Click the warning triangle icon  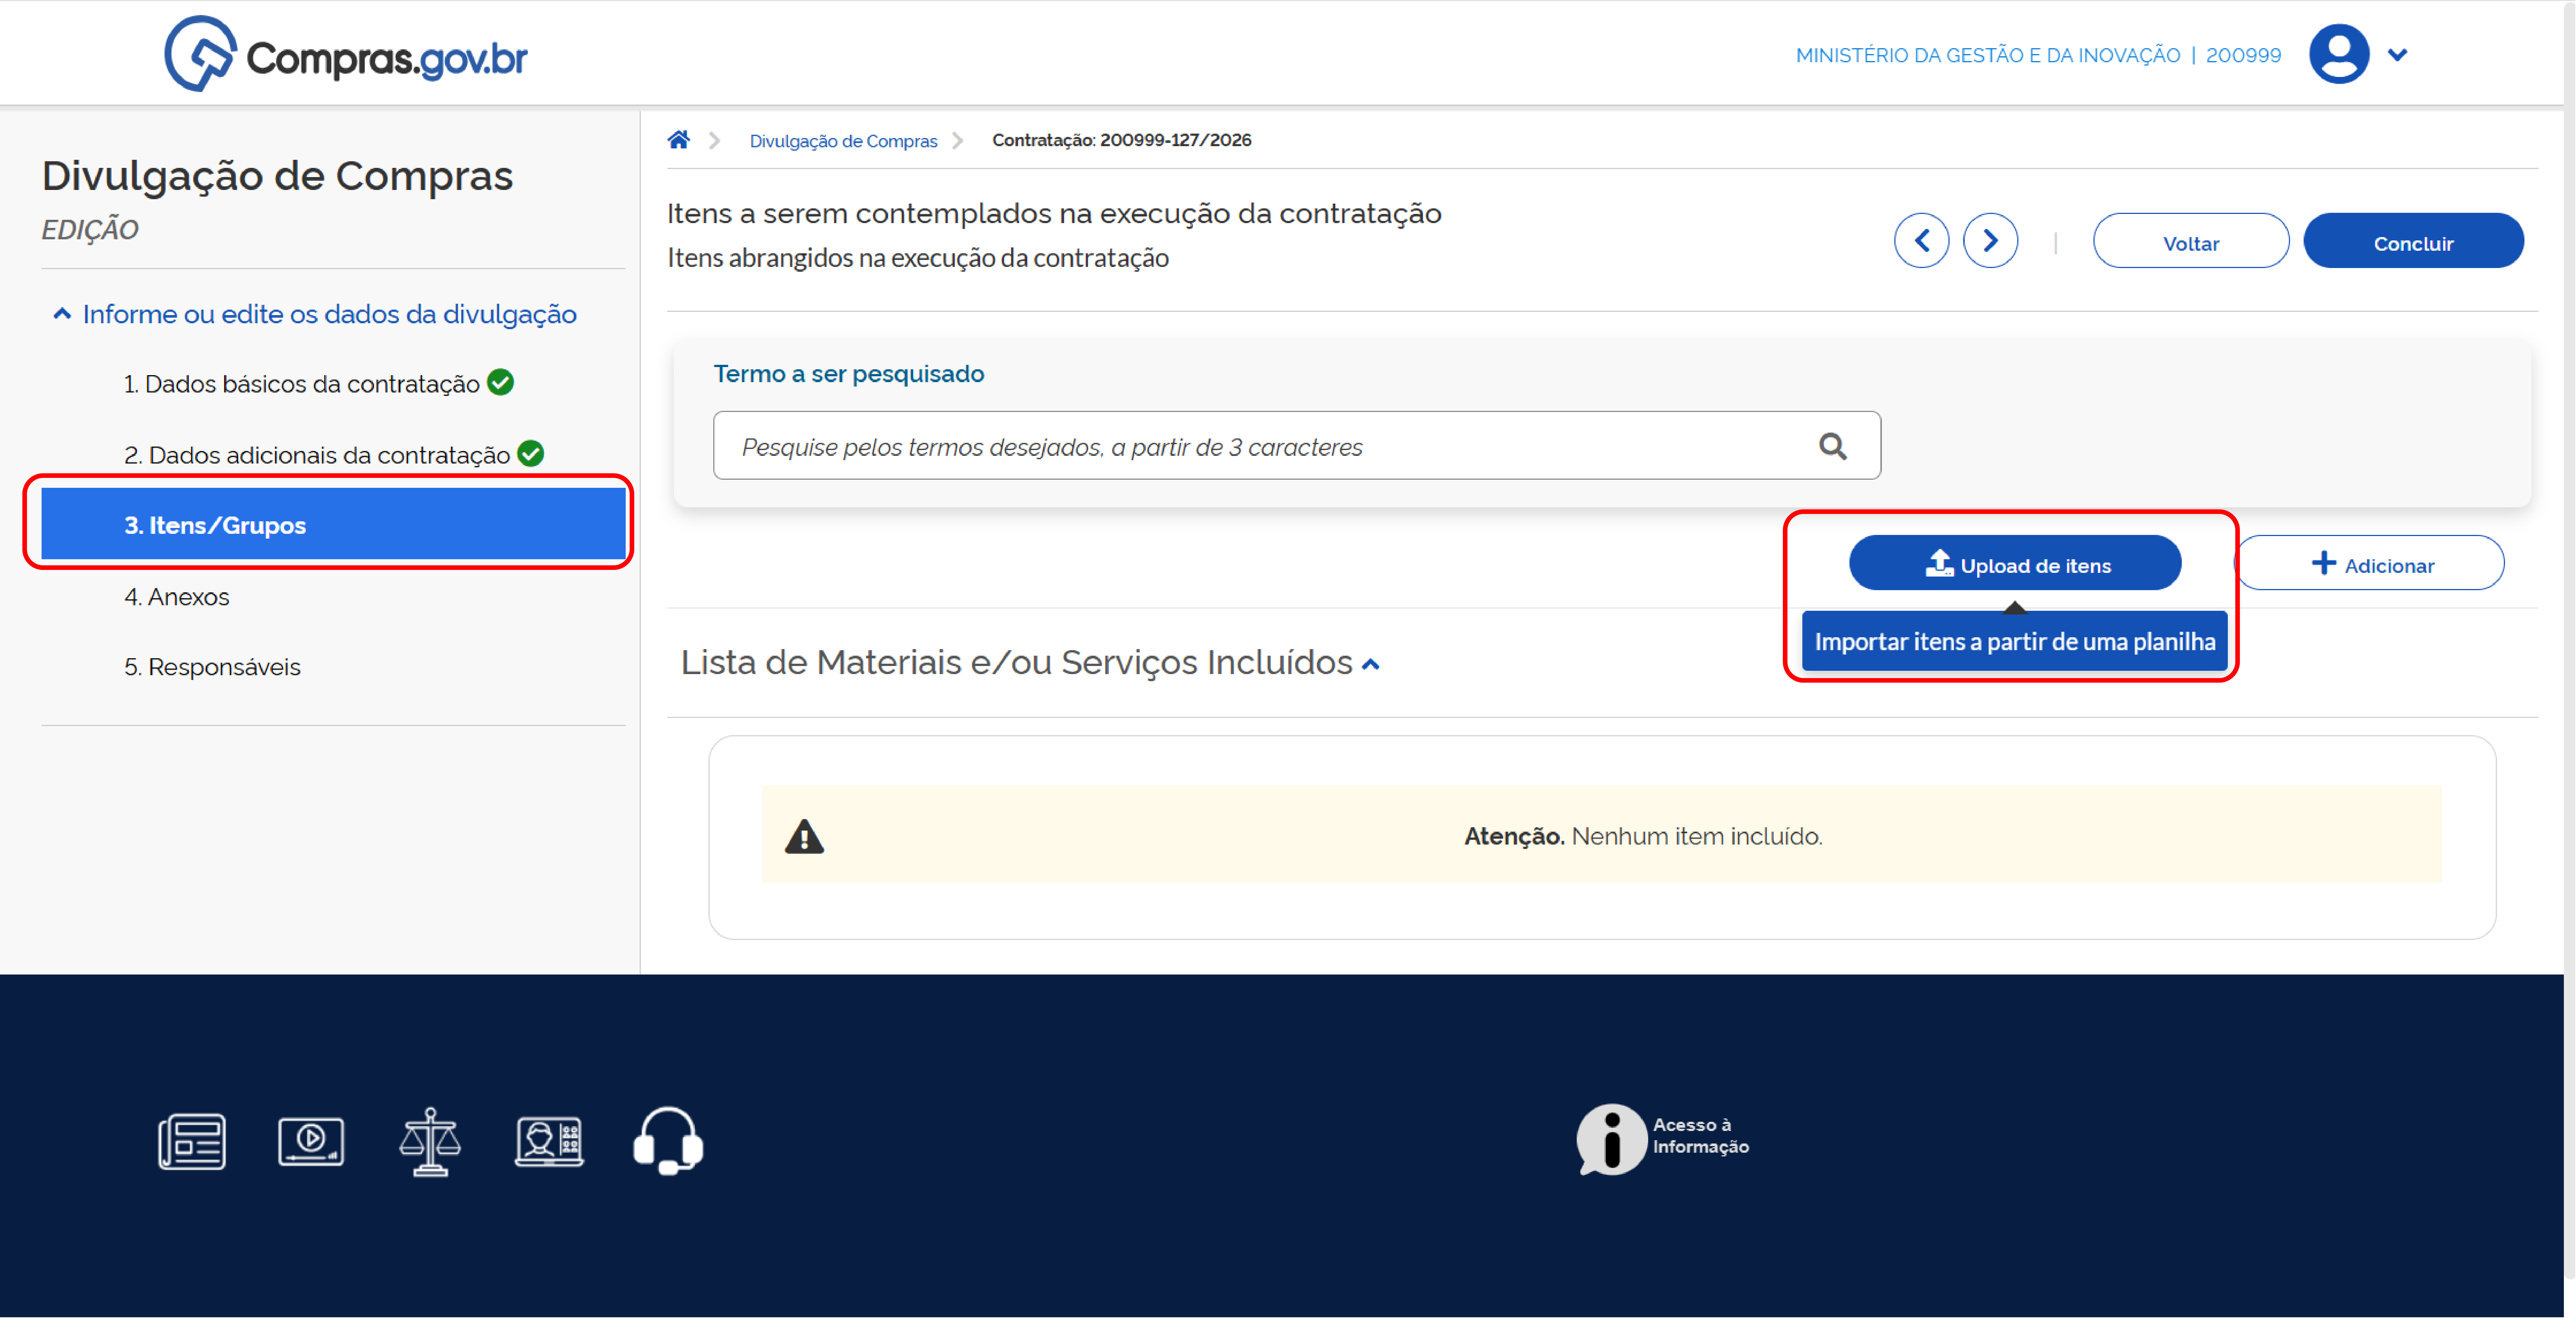tap(803, 836)
